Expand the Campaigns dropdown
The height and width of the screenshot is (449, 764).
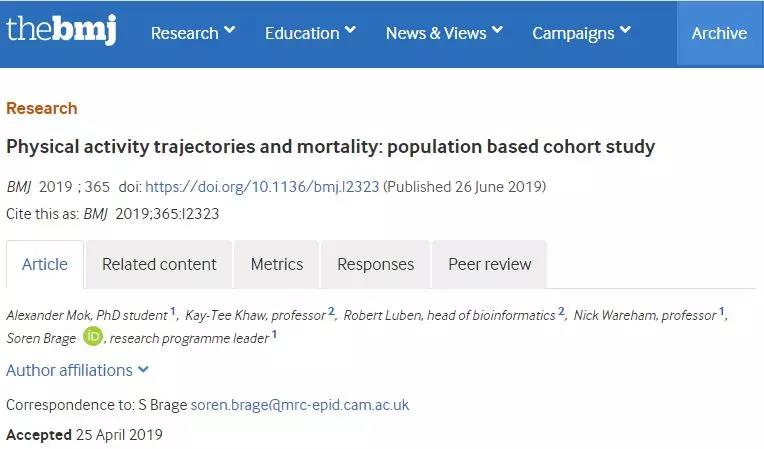[x=581, y=33]
